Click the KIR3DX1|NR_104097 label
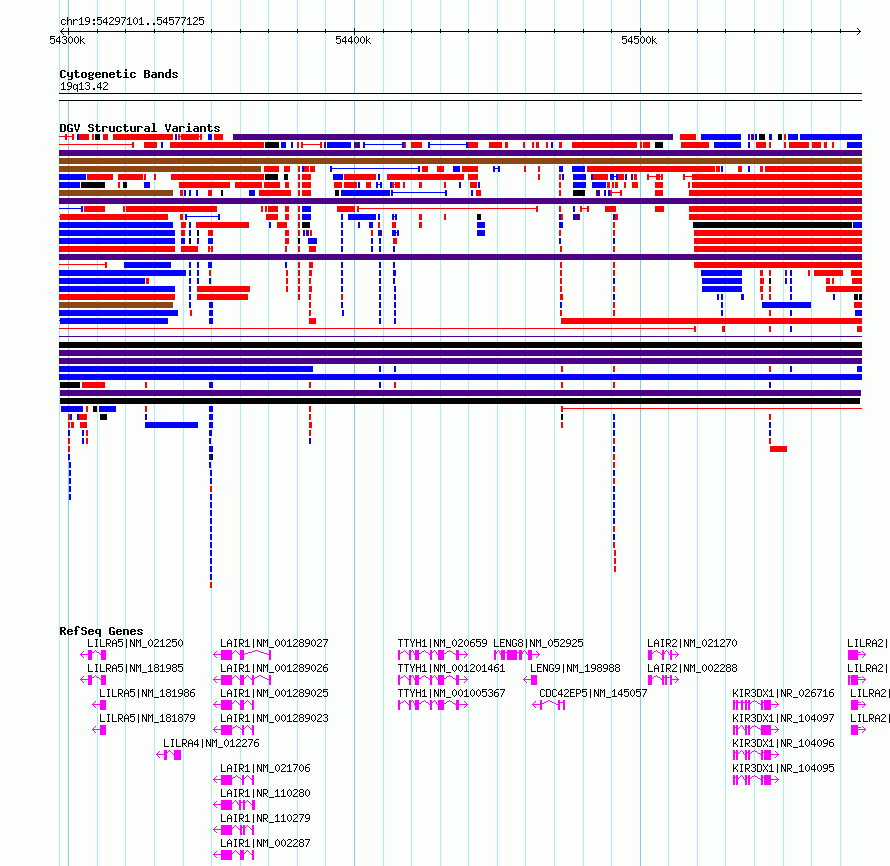The image size is (890, 866). pyautogui.click(x=783, y=718)
